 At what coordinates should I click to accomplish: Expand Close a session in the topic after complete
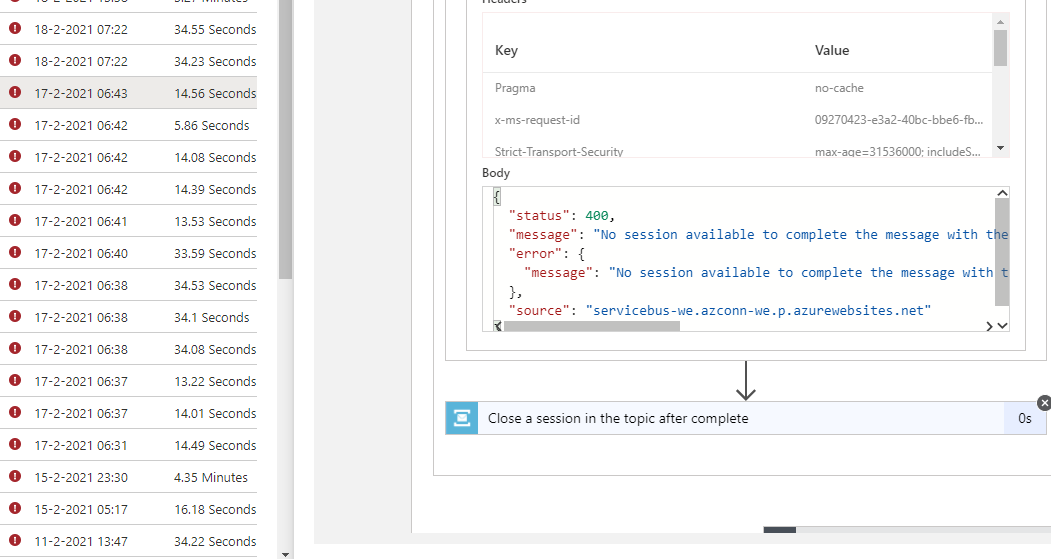[x=746, y=418]
